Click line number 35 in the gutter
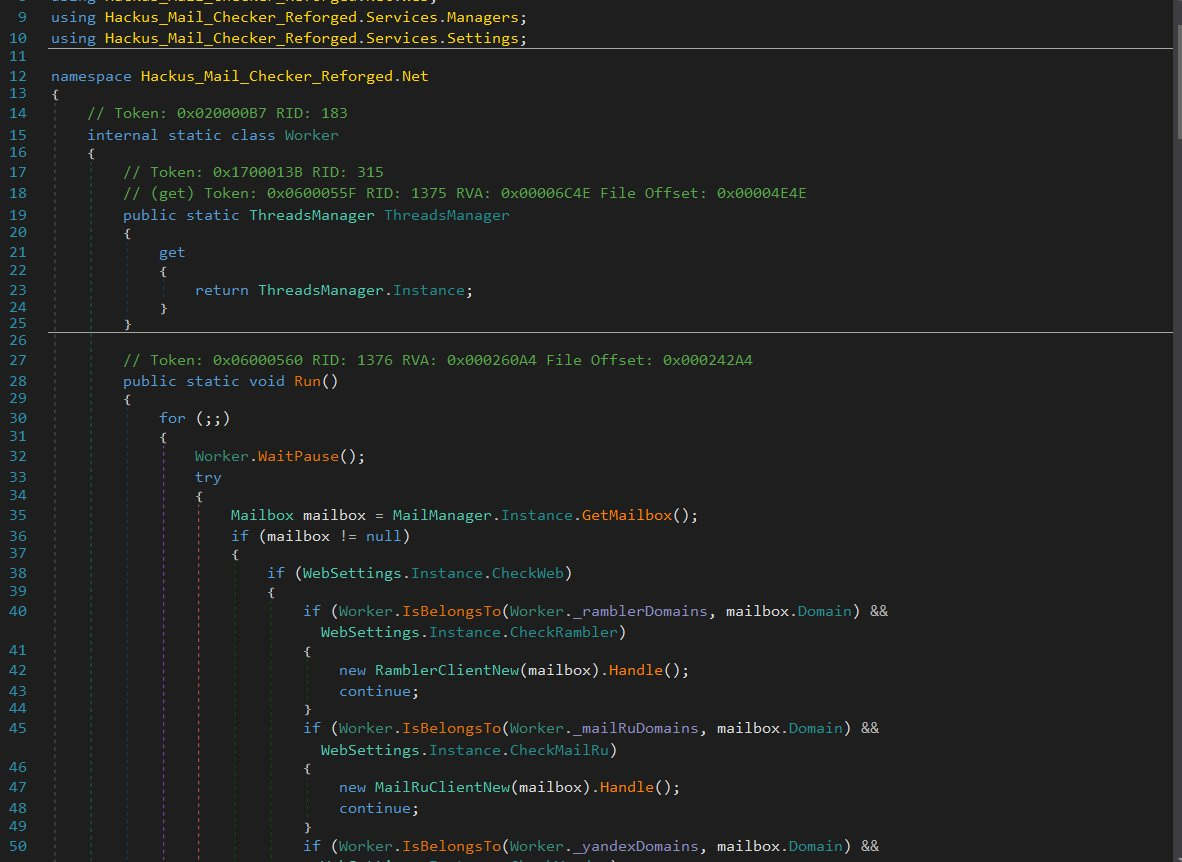The height and width of the screenshot is (862, 1182). pos(18,515)
